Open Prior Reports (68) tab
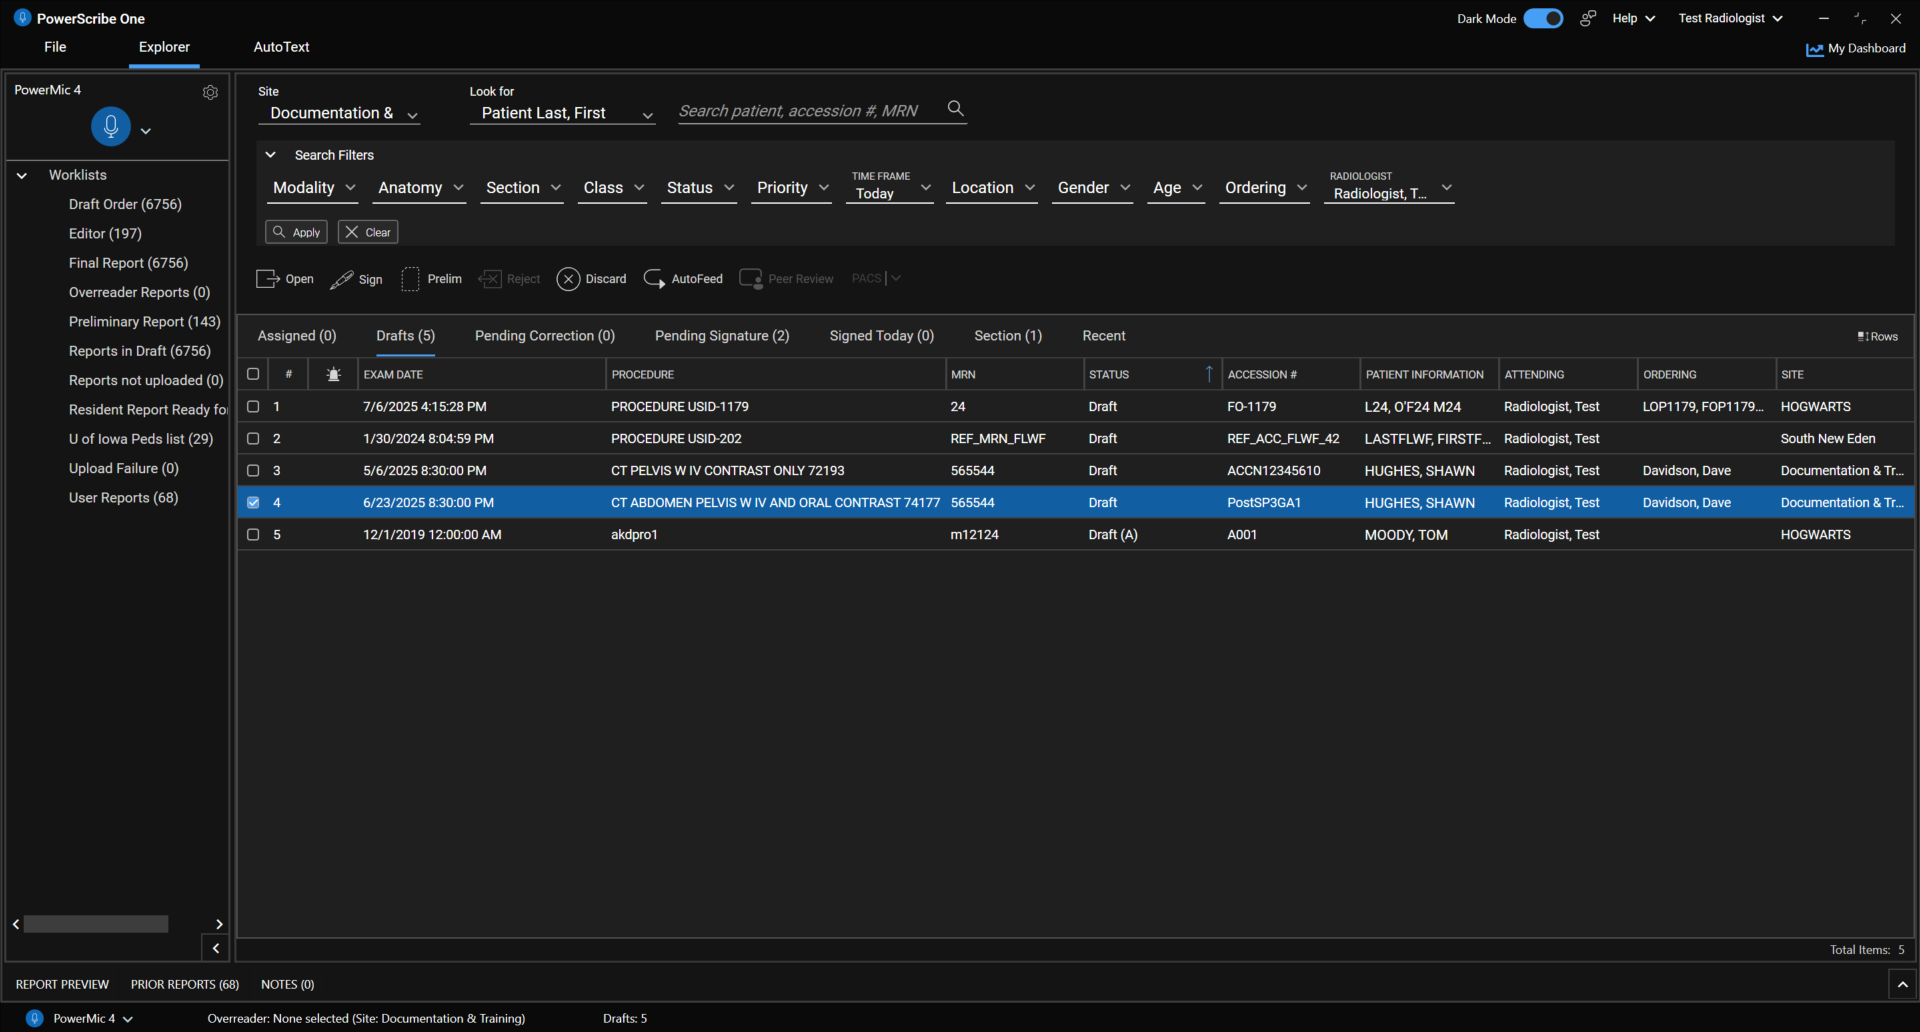Image resolution: width=1920 pixels, height=1032 pixels. (x=185, y=985)
